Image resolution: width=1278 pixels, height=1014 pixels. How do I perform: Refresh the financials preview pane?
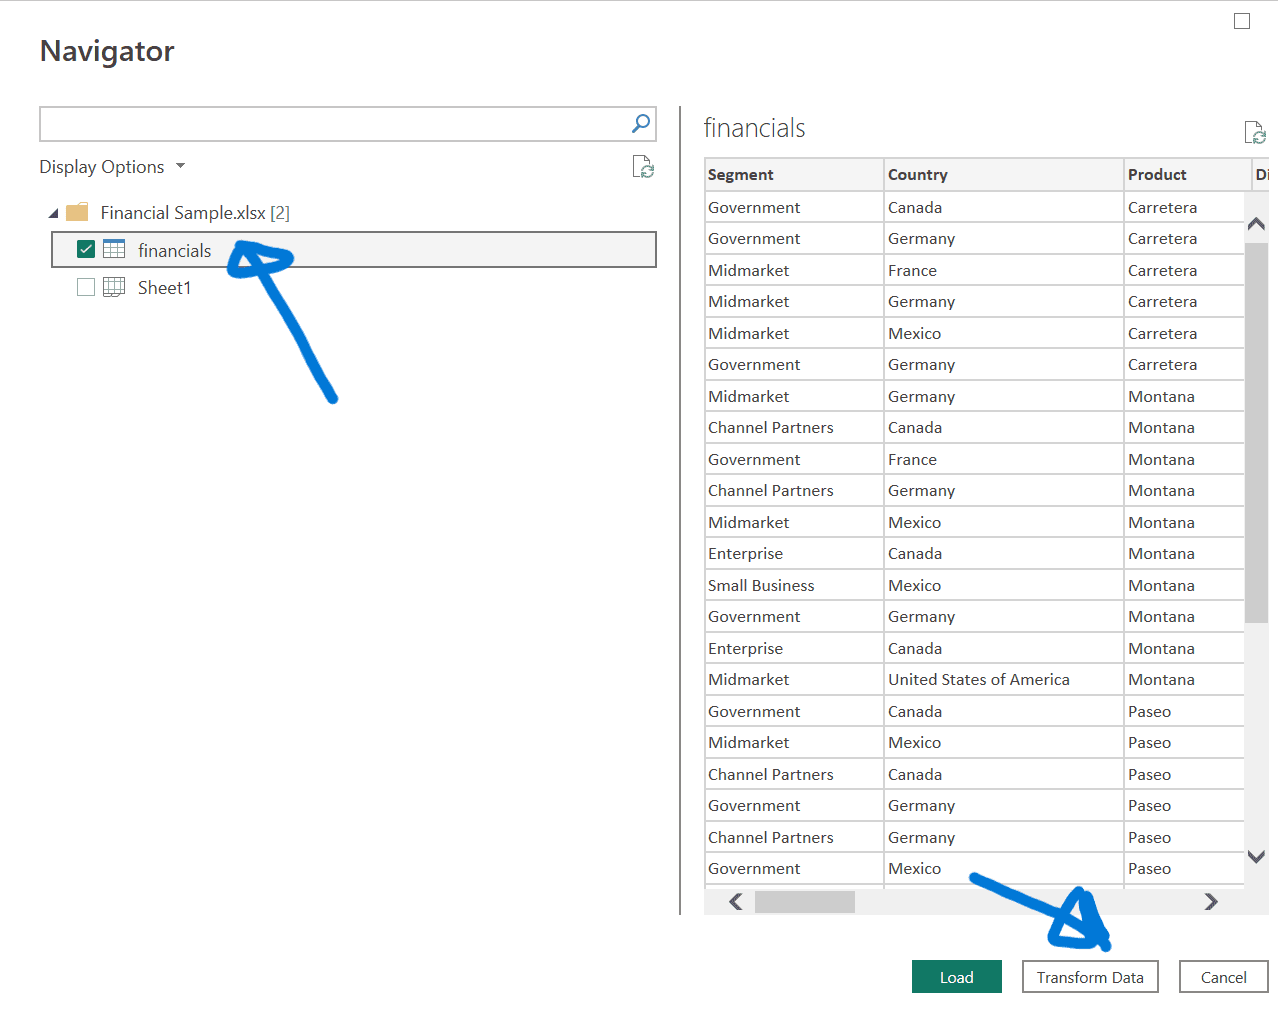tap(1255, 131)
